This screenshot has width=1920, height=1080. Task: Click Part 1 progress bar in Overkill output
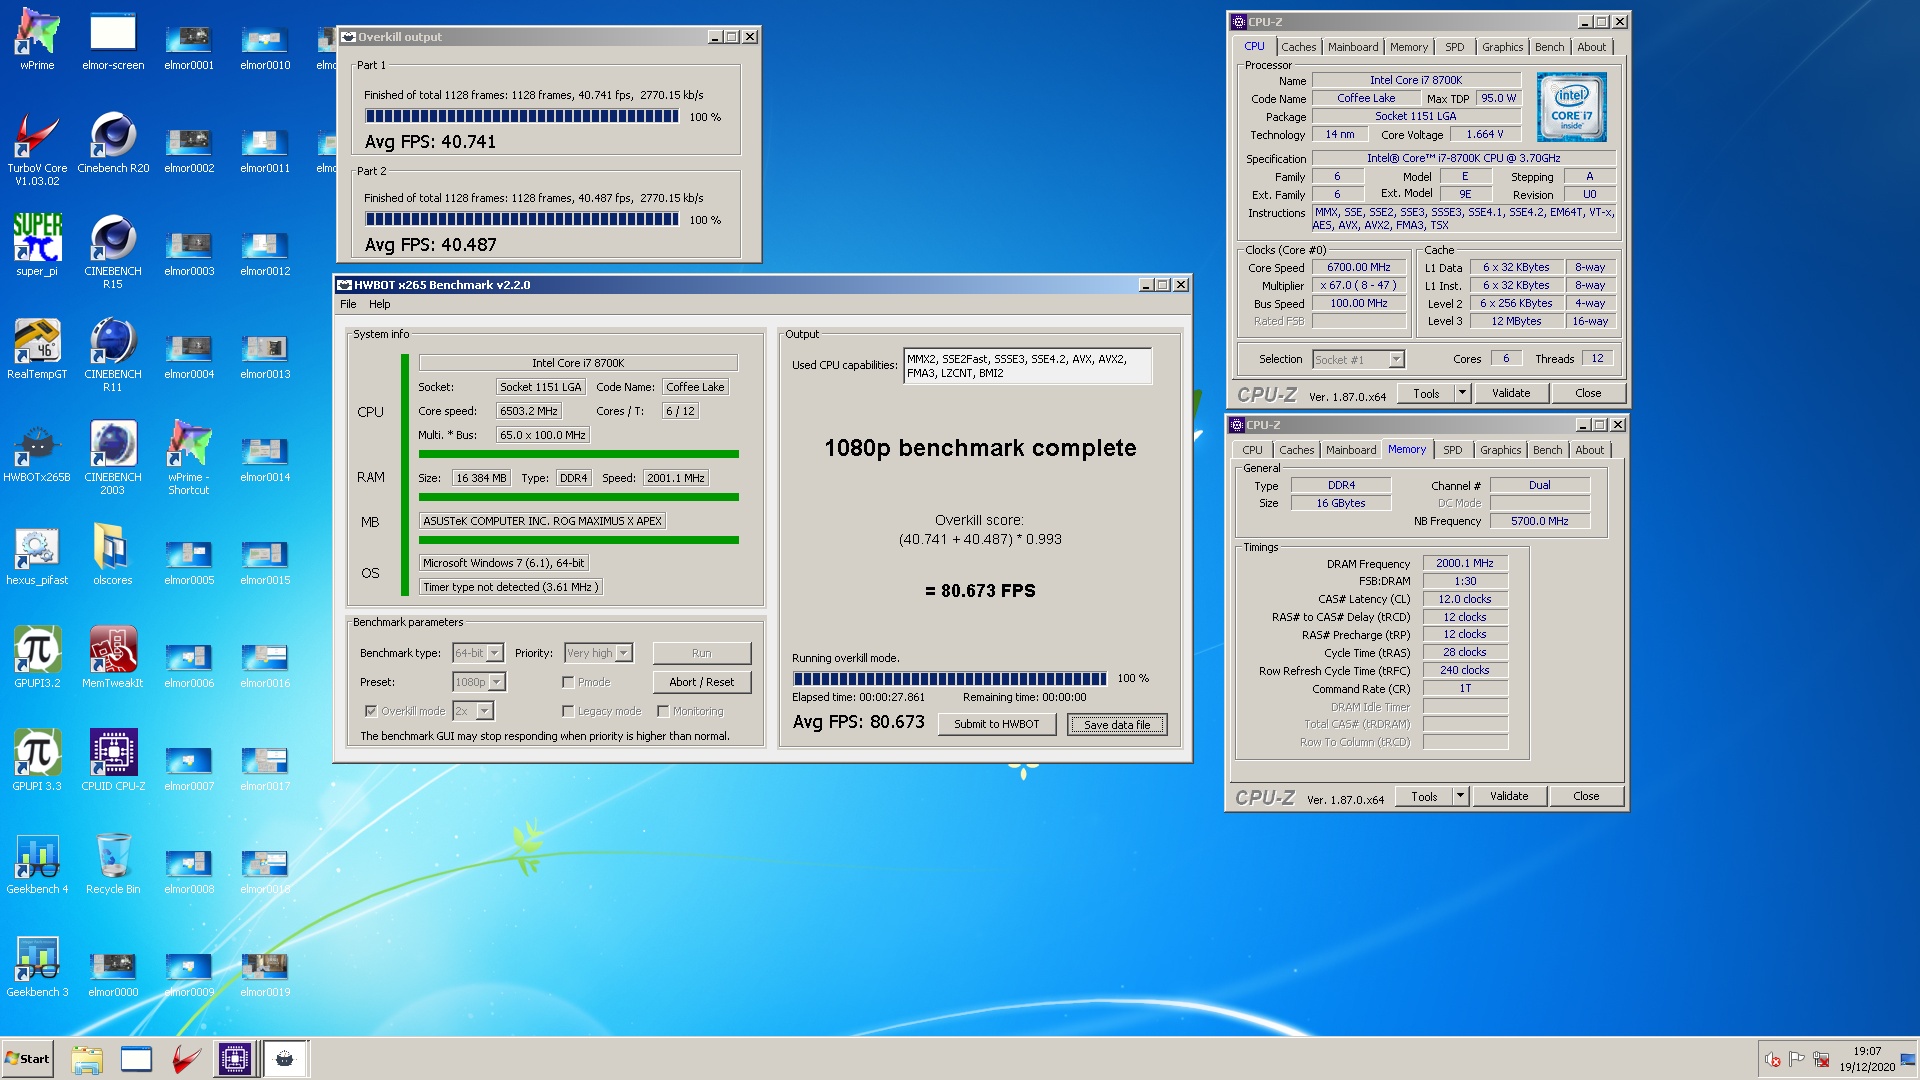521,117
